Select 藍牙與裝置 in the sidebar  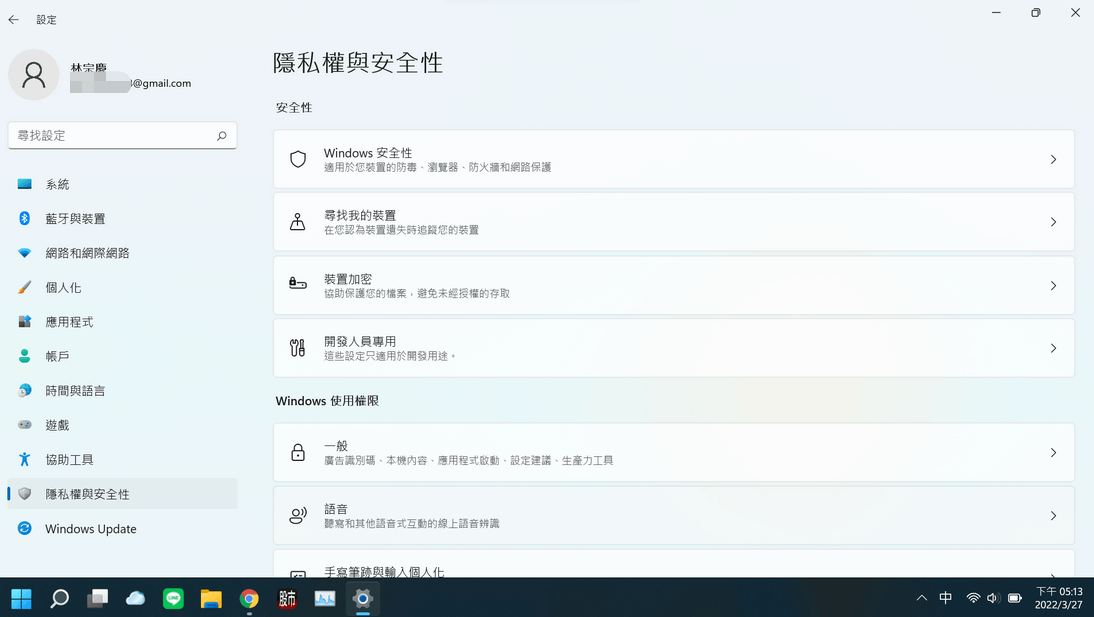[122, 218]
